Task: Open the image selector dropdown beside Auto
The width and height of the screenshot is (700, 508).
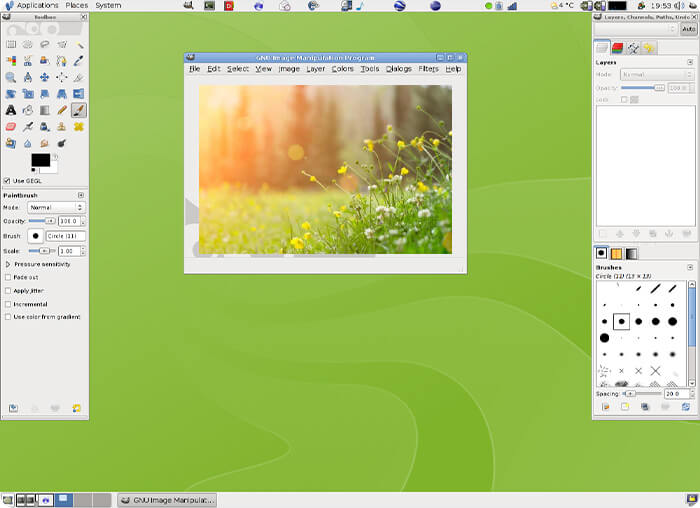Action: (x=636, y=29)
